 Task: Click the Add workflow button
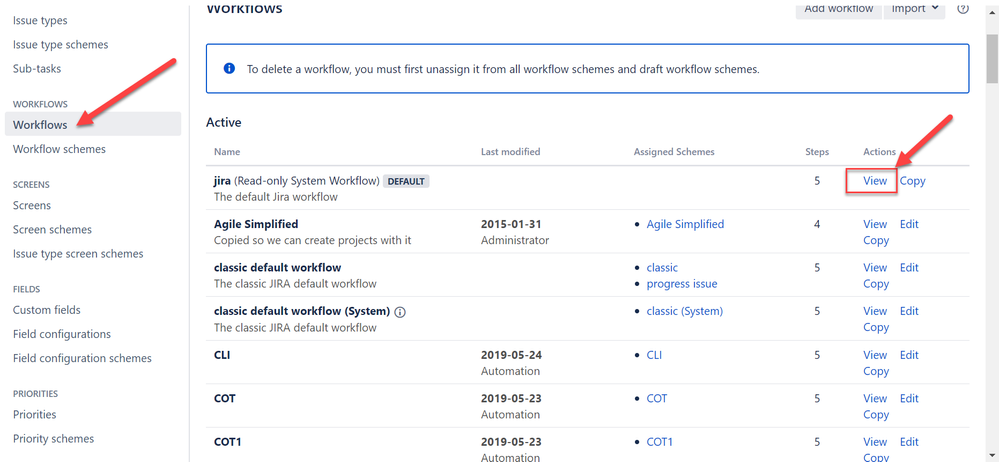838,9
